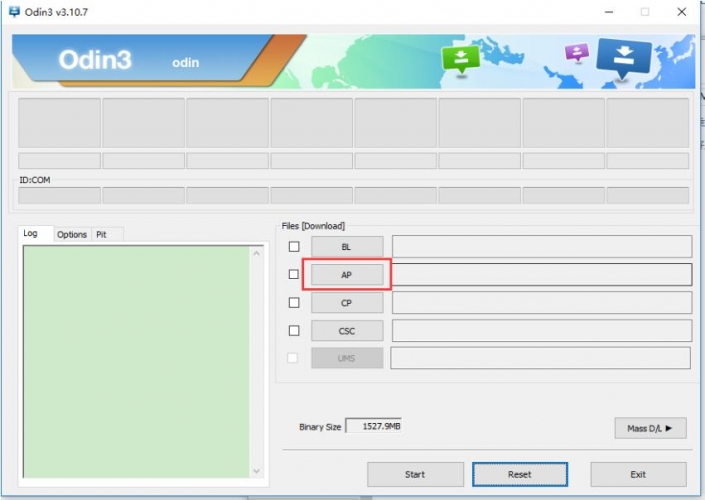The image size is (705, 500).
Task: Click the AP file path field
Action: pyautogui.click(x=542, y=275)
